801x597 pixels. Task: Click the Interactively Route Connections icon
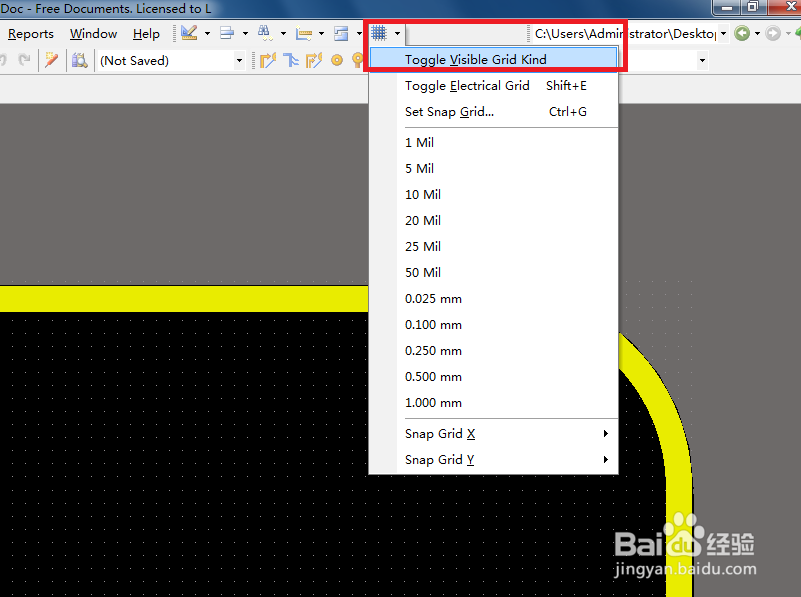[268, 60]
